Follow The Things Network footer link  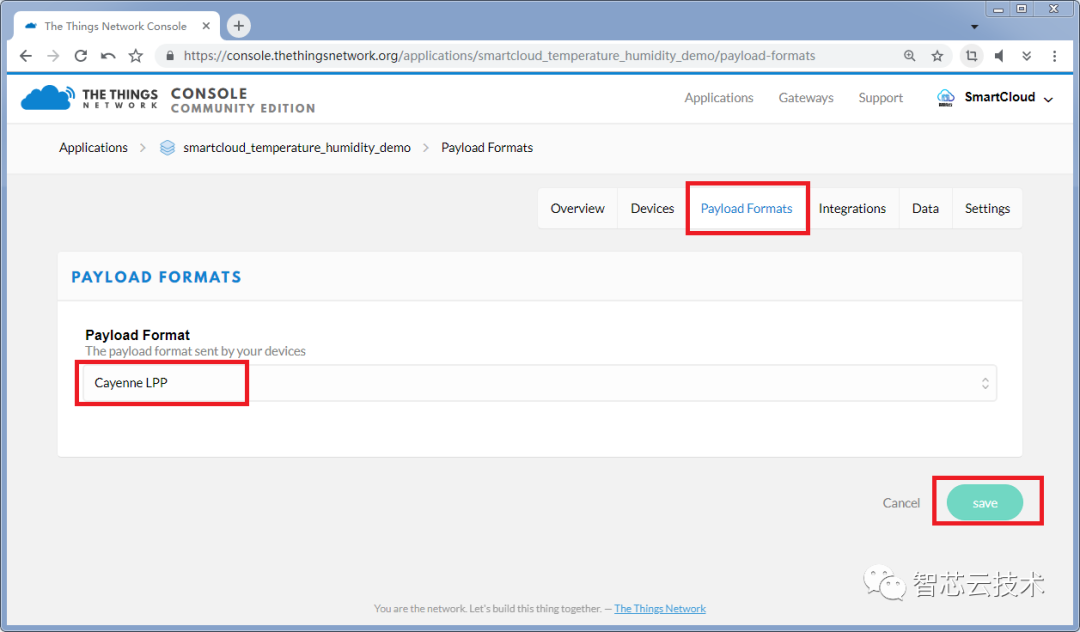tap(660, 609)
